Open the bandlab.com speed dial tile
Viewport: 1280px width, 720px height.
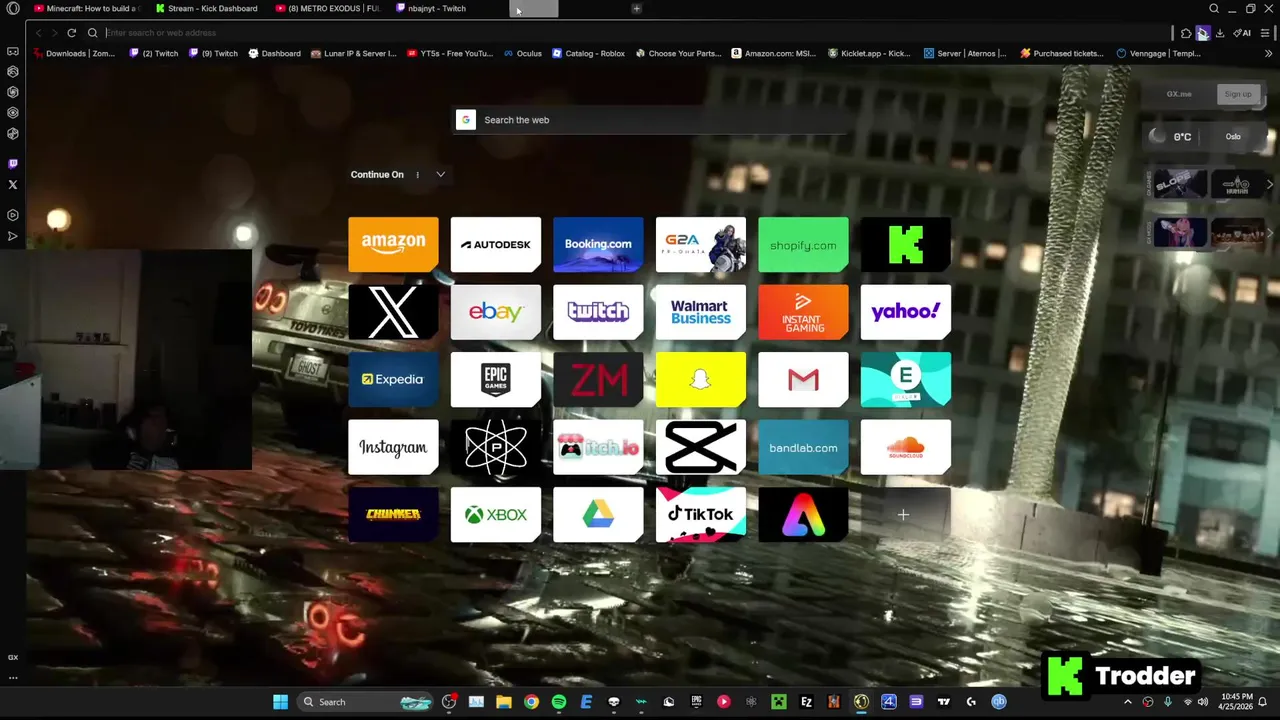coord(803,447)
